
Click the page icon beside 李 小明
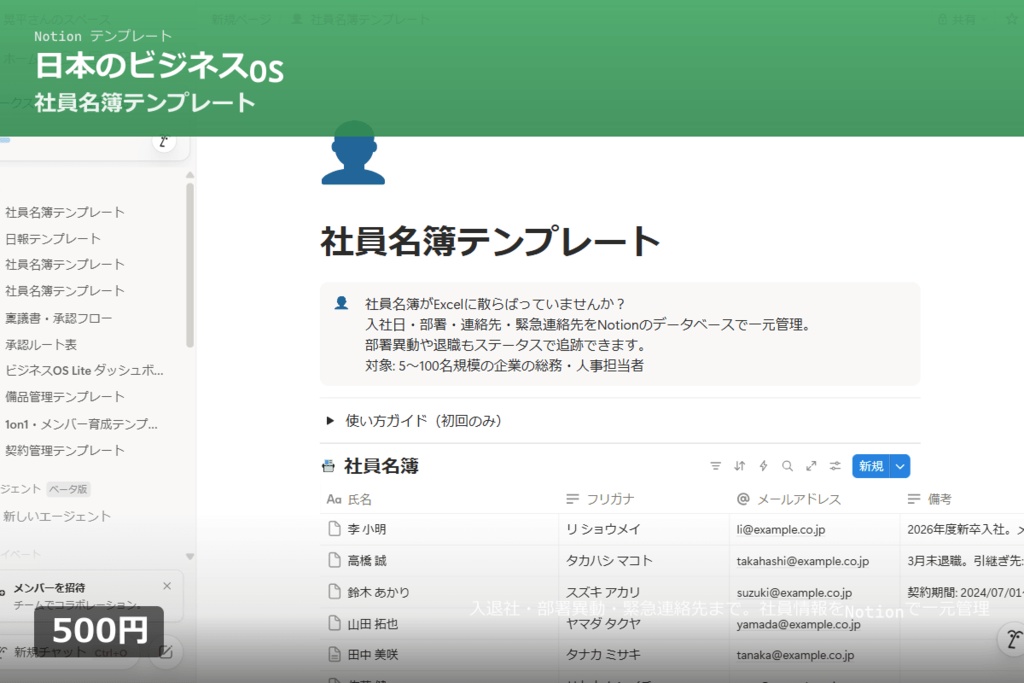pyautogui.click(x=335, y=529)
